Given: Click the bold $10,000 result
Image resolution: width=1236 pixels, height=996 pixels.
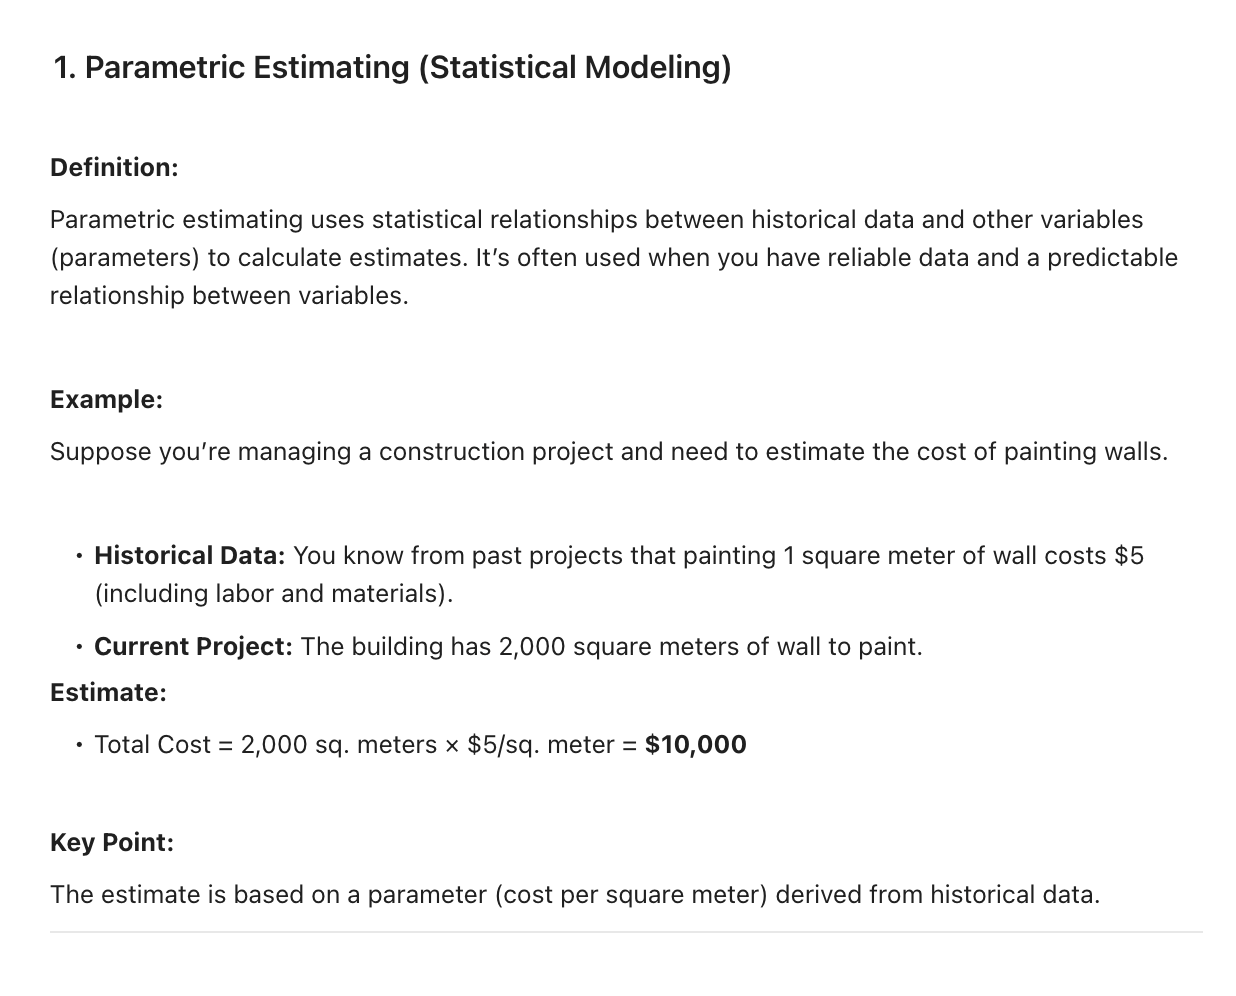Looking at the screenshot, I should (696, 744).
